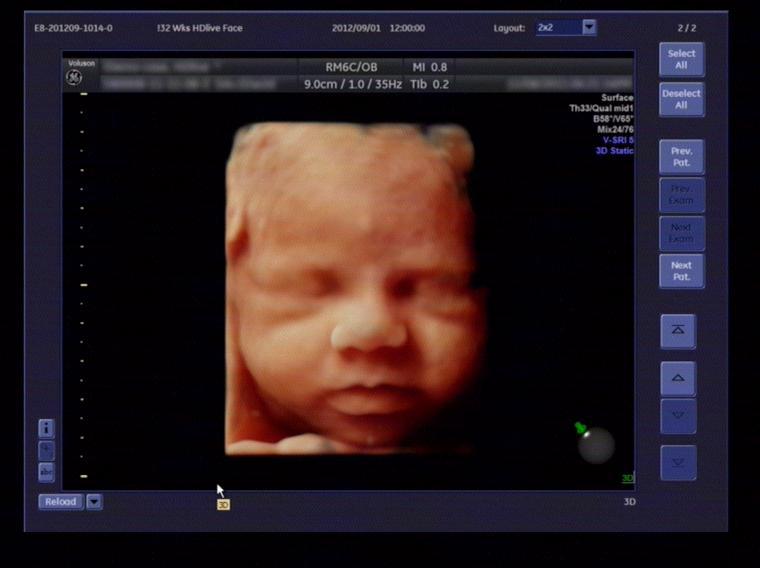Open the Layout 2x2 dropdown
The width and height of the screenshot is (760, 568).
[589, 27]
